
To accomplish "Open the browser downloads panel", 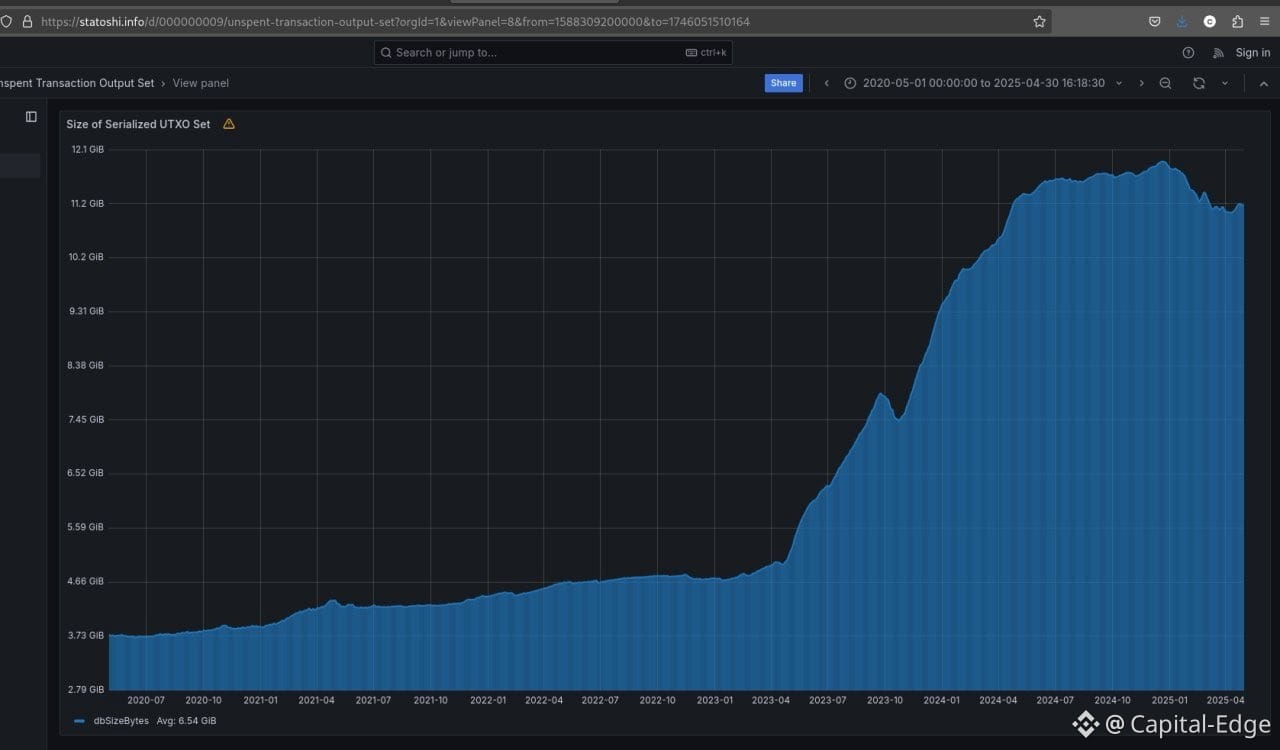I will click(1182, 21).
